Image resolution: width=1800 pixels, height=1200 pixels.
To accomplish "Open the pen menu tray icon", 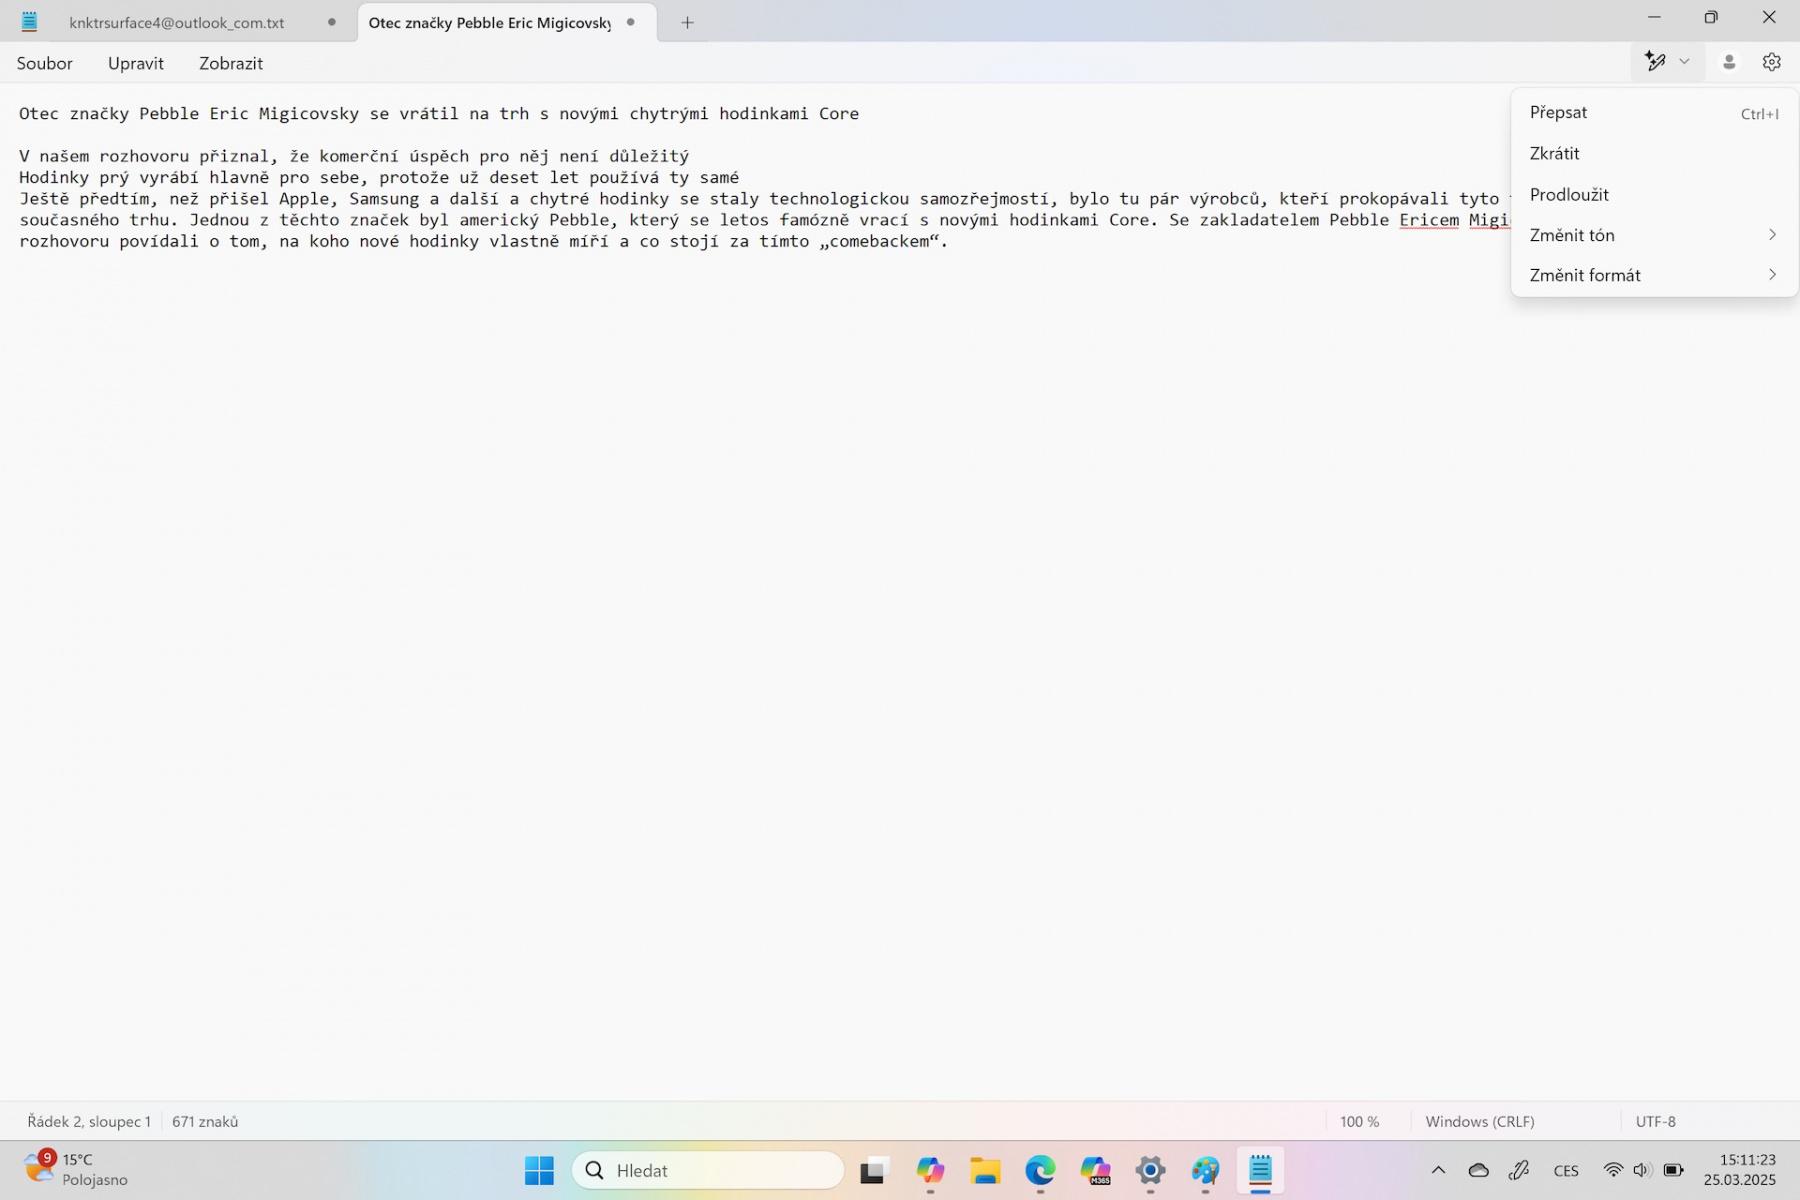I will [x=1519, y=1170].
